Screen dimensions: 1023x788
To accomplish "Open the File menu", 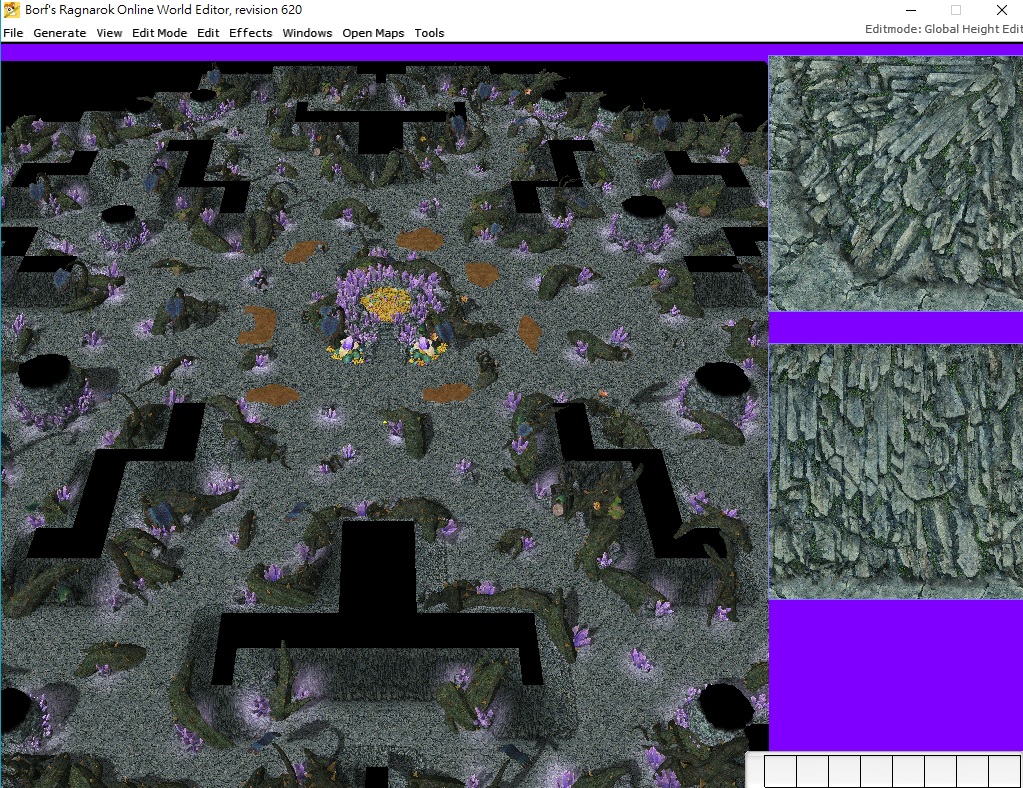I will [13, 33].
